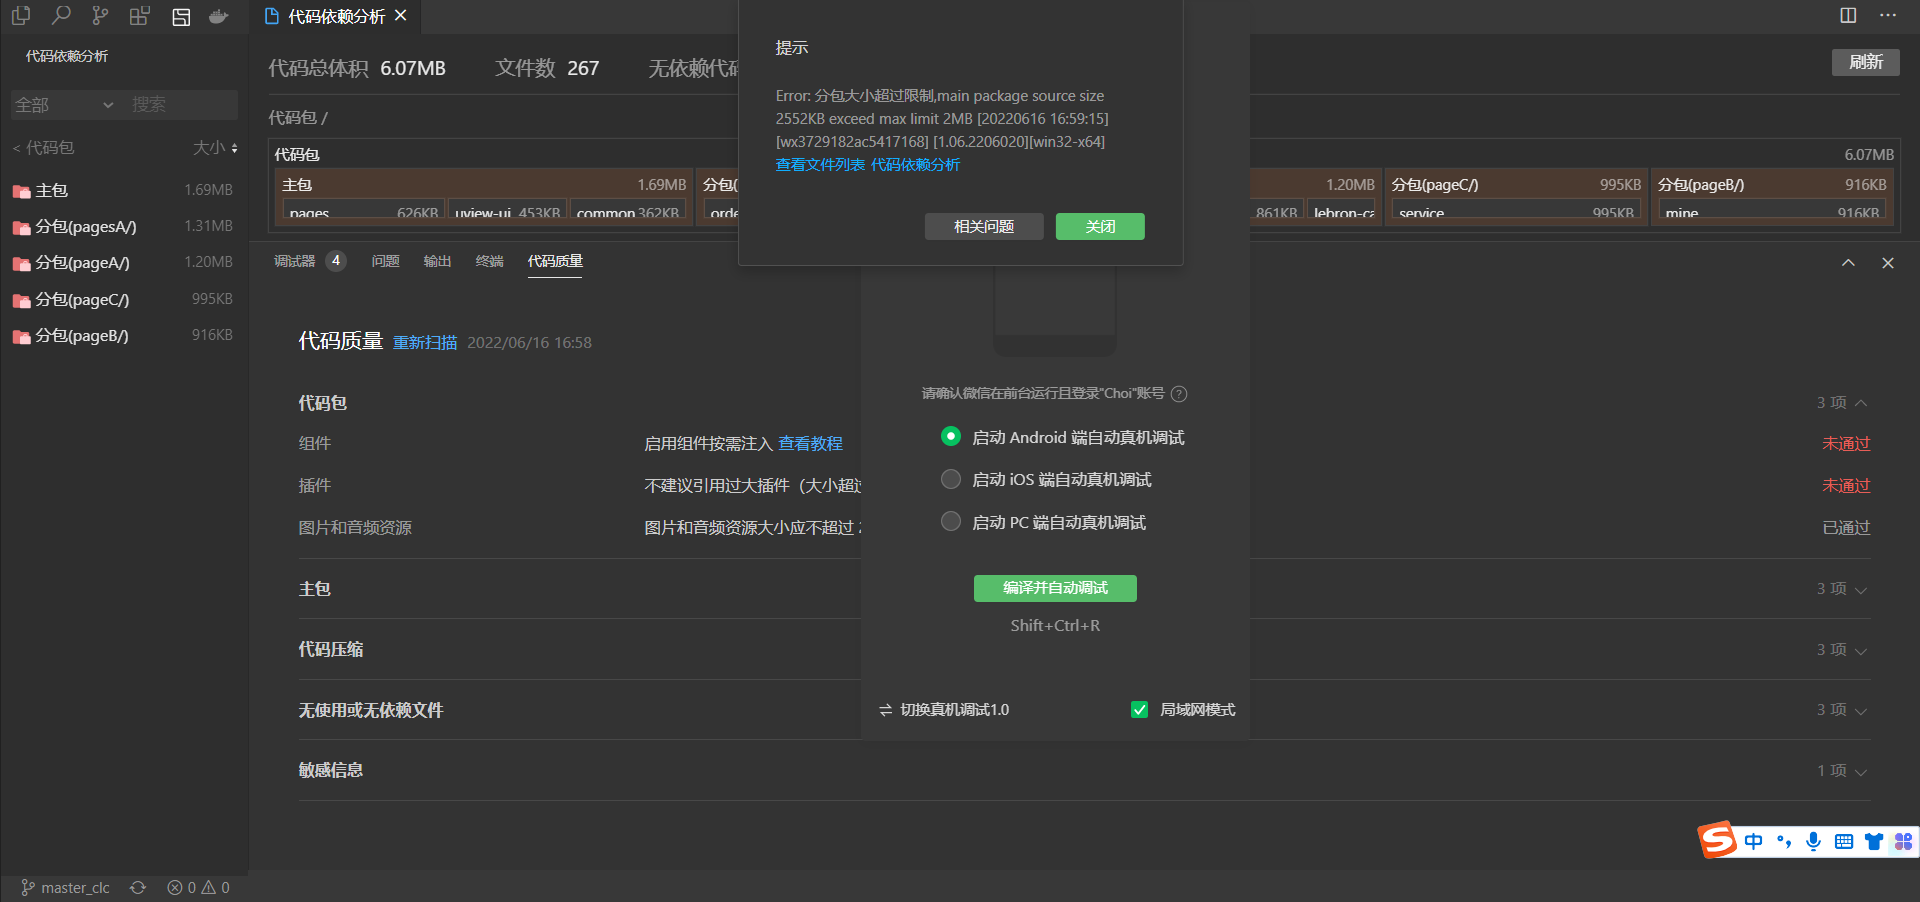Image resolution: width=1920 pixels, height=902 pixels.
Task: Open the Sogou toolbox icon
Action: [1903, 842]
